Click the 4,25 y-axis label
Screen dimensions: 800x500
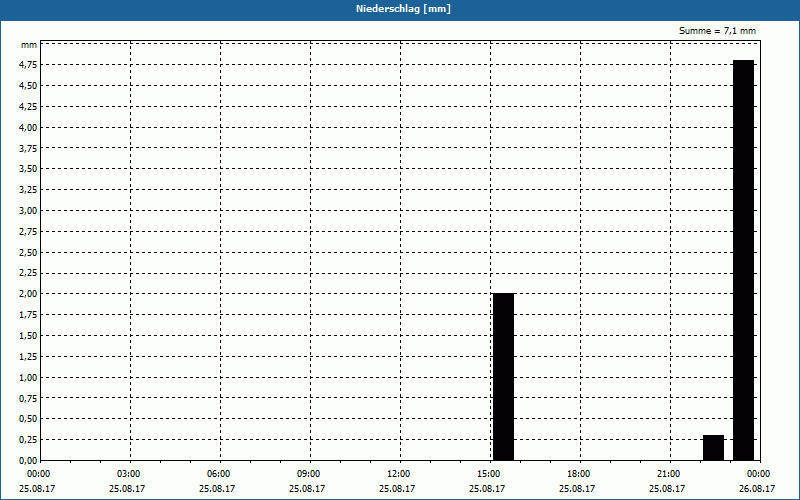click(x=28, y=107)
